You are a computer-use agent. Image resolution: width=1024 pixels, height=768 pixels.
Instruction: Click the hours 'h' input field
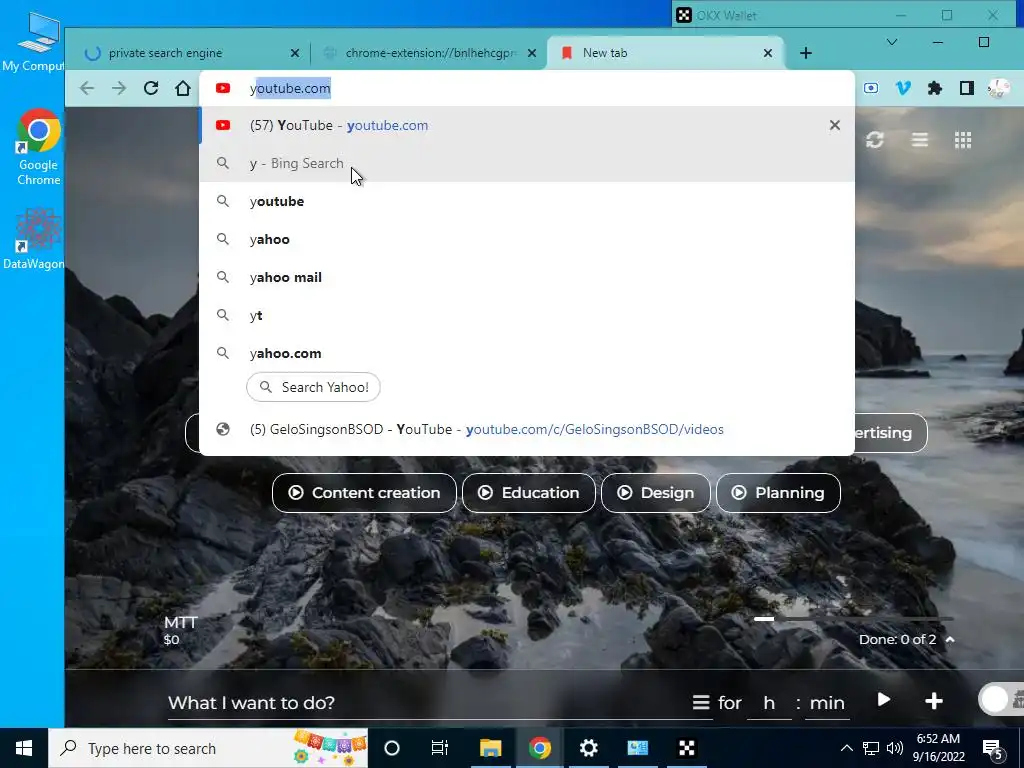769,703
